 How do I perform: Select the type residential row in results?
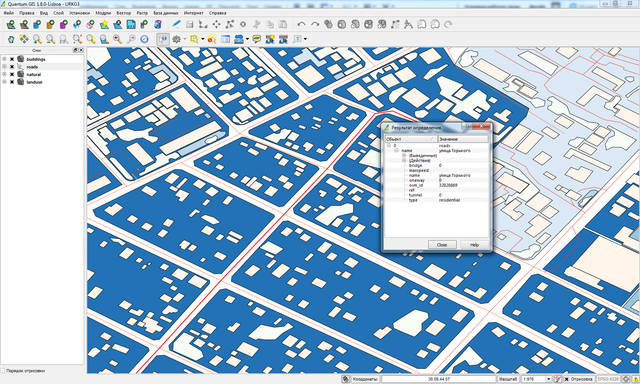tap(436, 200)
